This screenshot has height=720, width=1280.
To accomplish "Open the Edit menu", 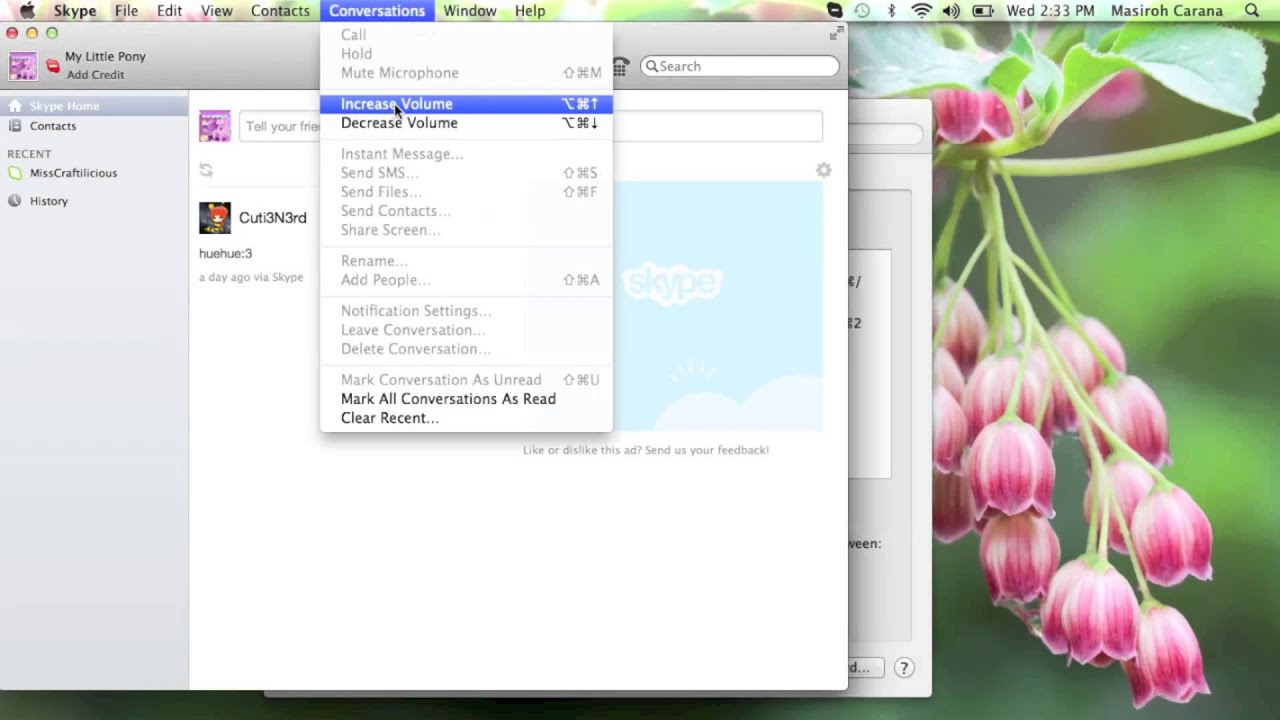I will pos(169,11).
